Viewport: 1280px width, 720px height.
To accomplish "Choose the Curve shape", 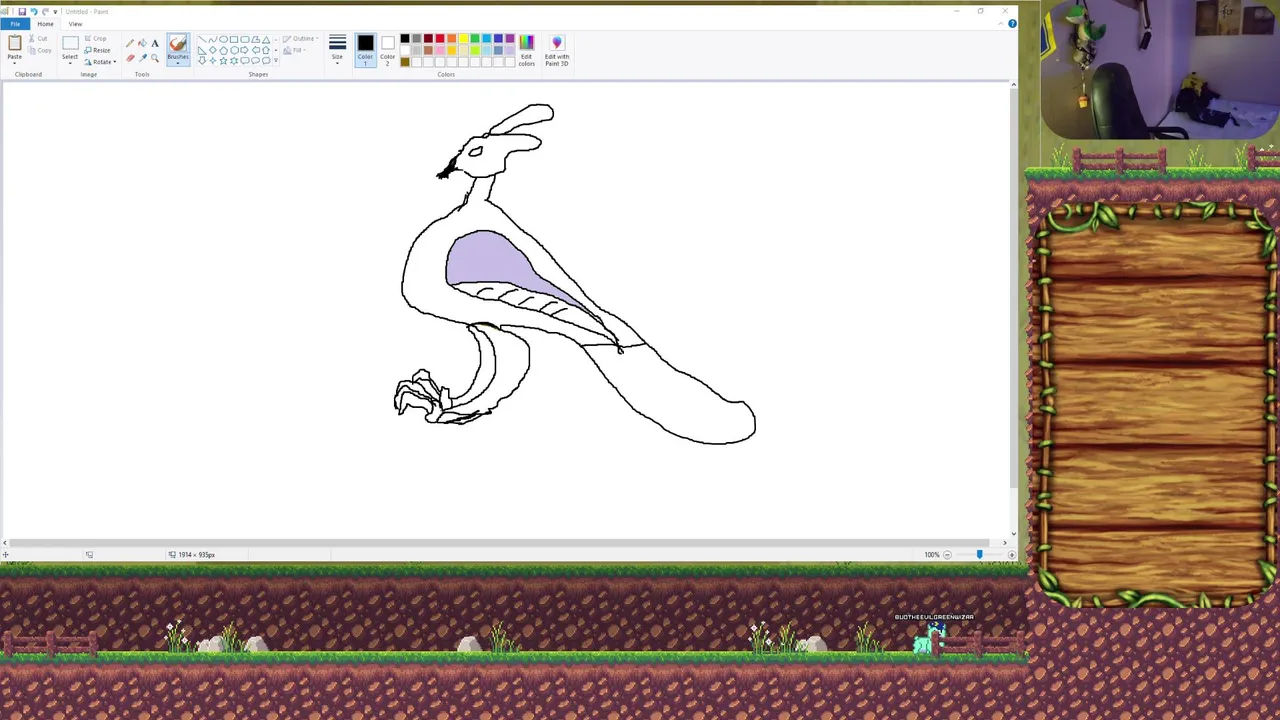I will coord(212,39).
